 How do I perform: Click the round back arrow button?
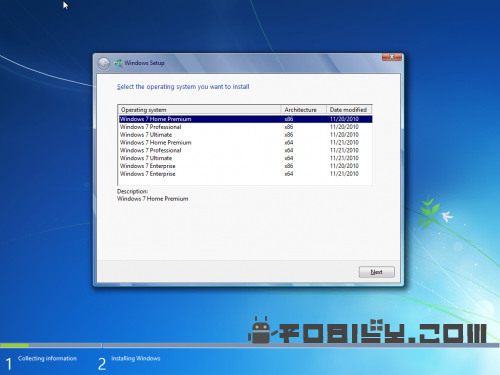104,63
